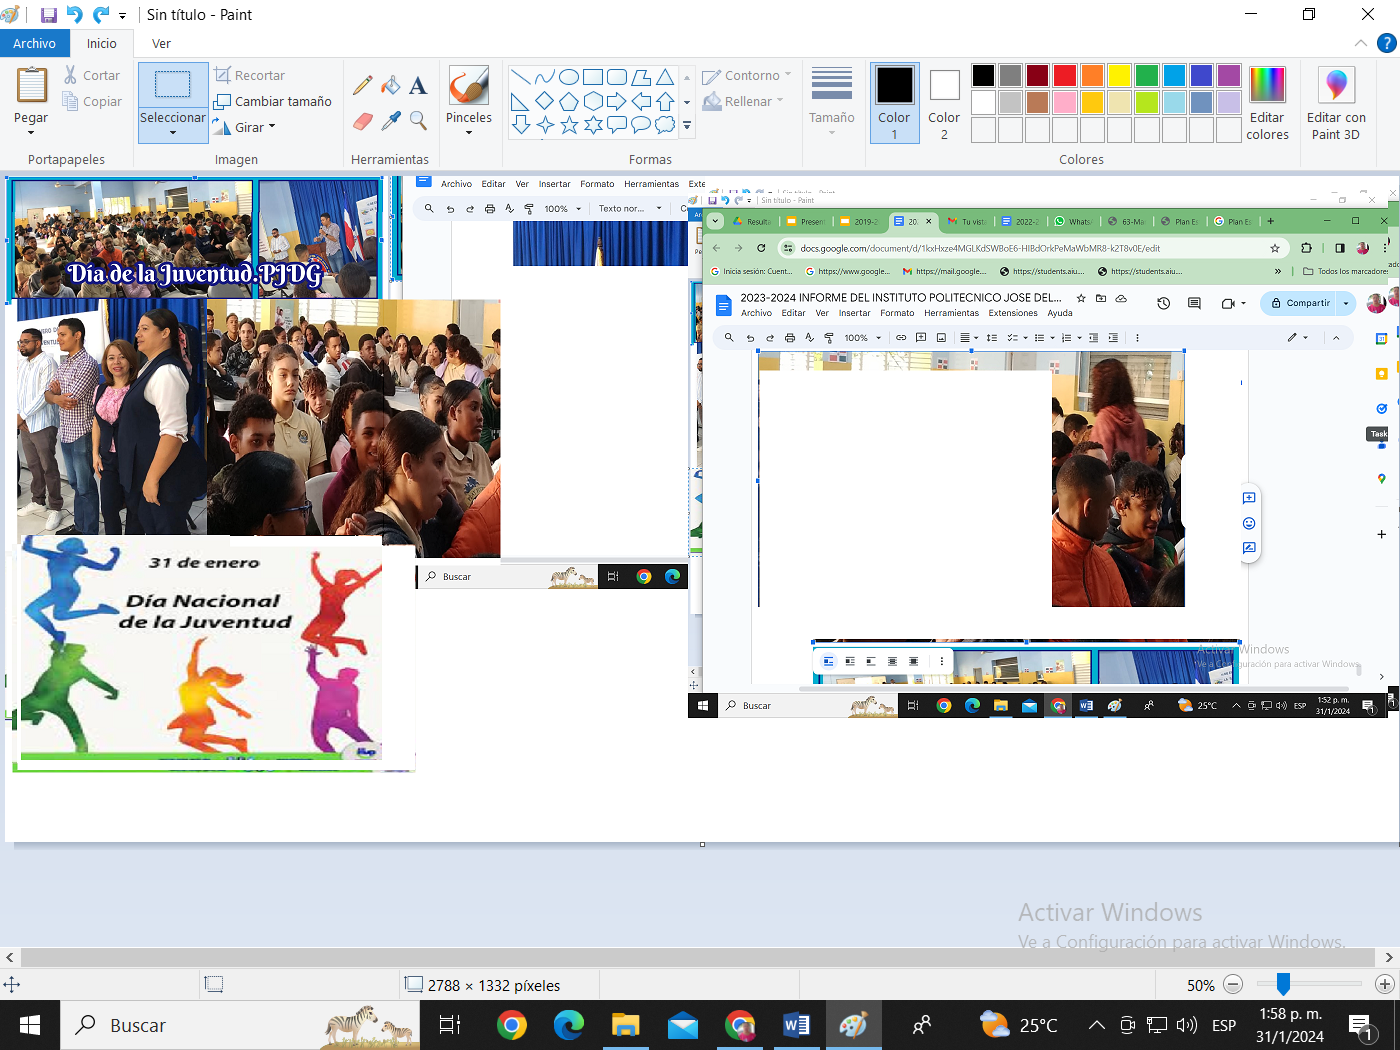This screenshot has width=1400, height=1050.
Task: Click the Editar colores button
Action: point(1267,103)
